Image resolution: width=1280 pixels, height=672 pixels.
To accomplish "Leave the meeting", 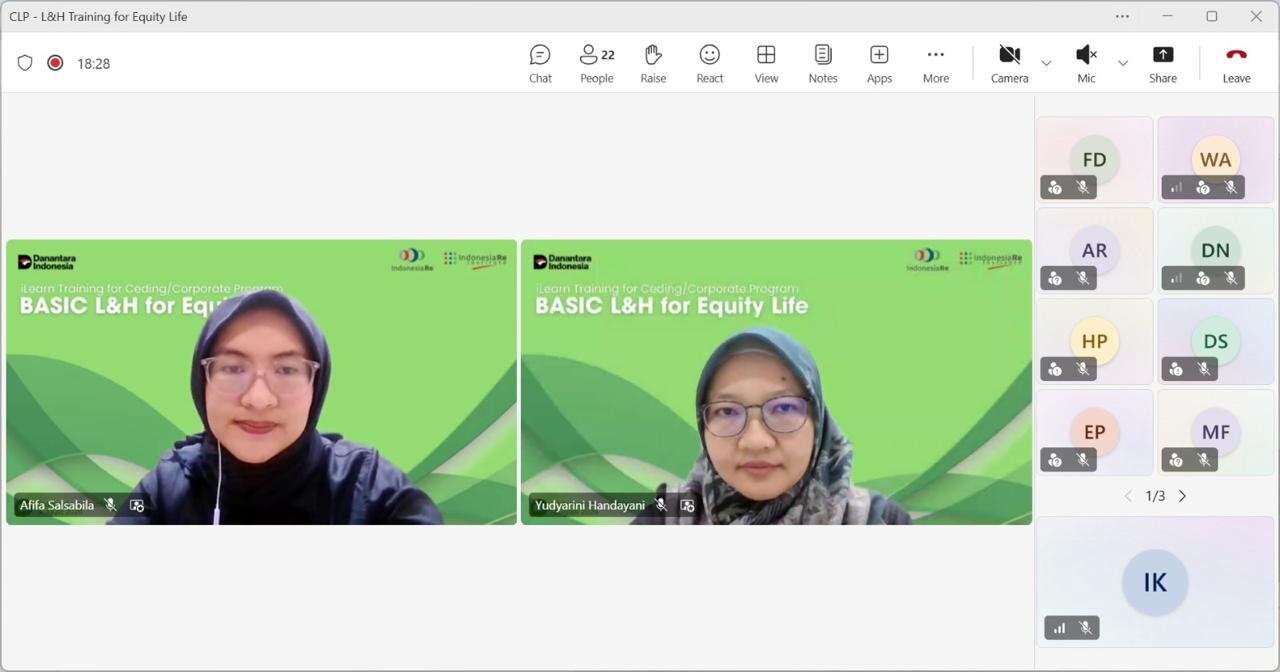I will click(1236, 64).
